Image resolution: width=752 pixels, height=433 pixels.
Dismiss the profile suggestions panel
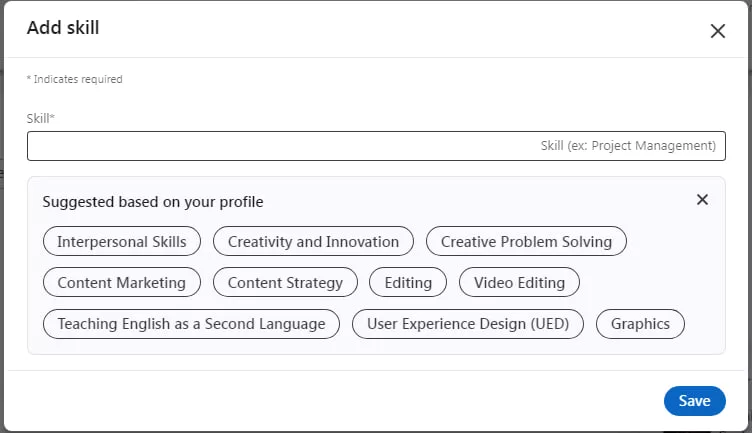tap(702, 200)
